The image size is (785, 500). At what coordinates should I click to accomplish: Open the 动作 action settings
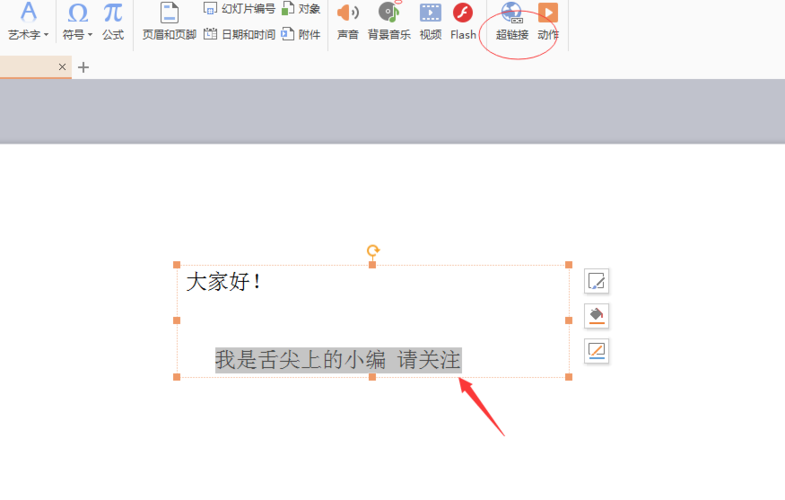pyautogui.click(x=548, y=21)
